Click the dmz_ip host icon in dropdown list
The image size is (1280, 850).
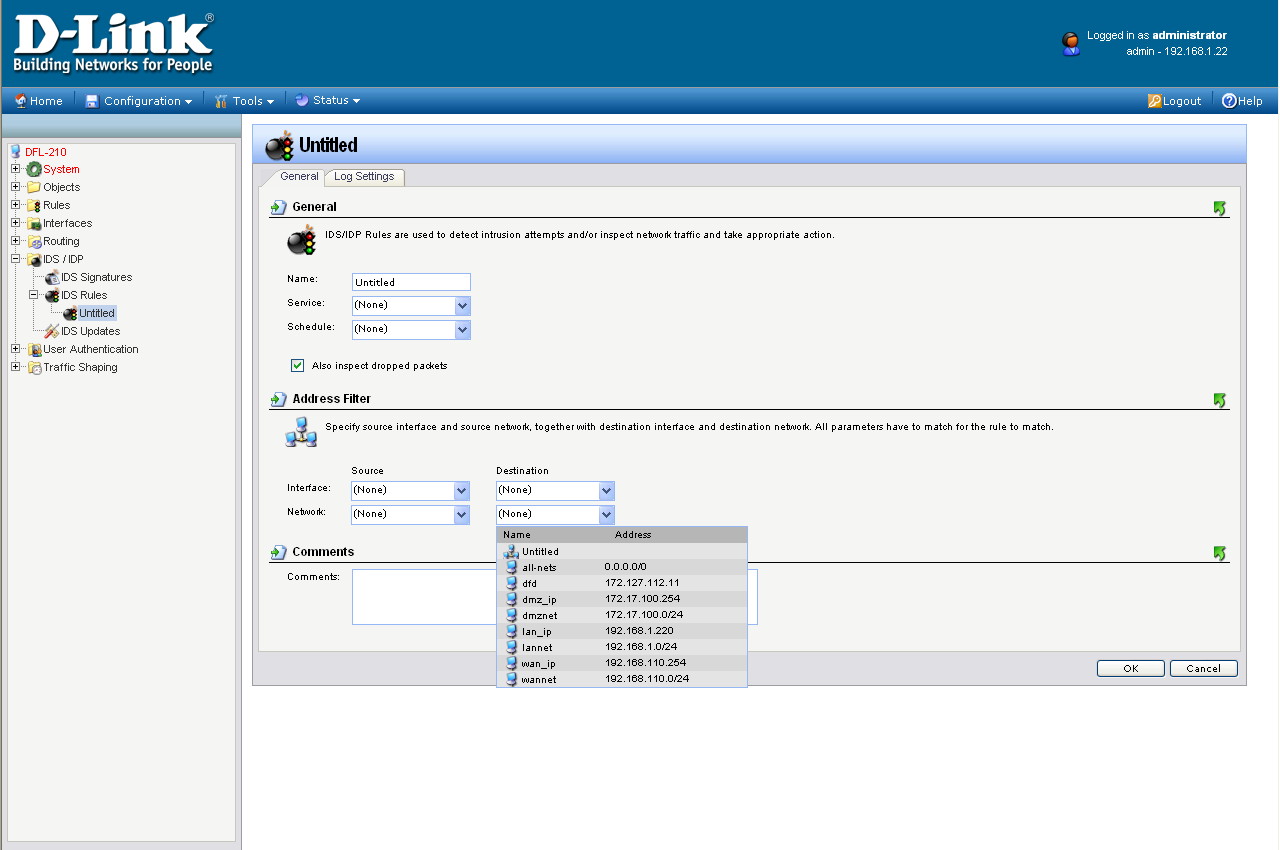[x=512, y=599]
